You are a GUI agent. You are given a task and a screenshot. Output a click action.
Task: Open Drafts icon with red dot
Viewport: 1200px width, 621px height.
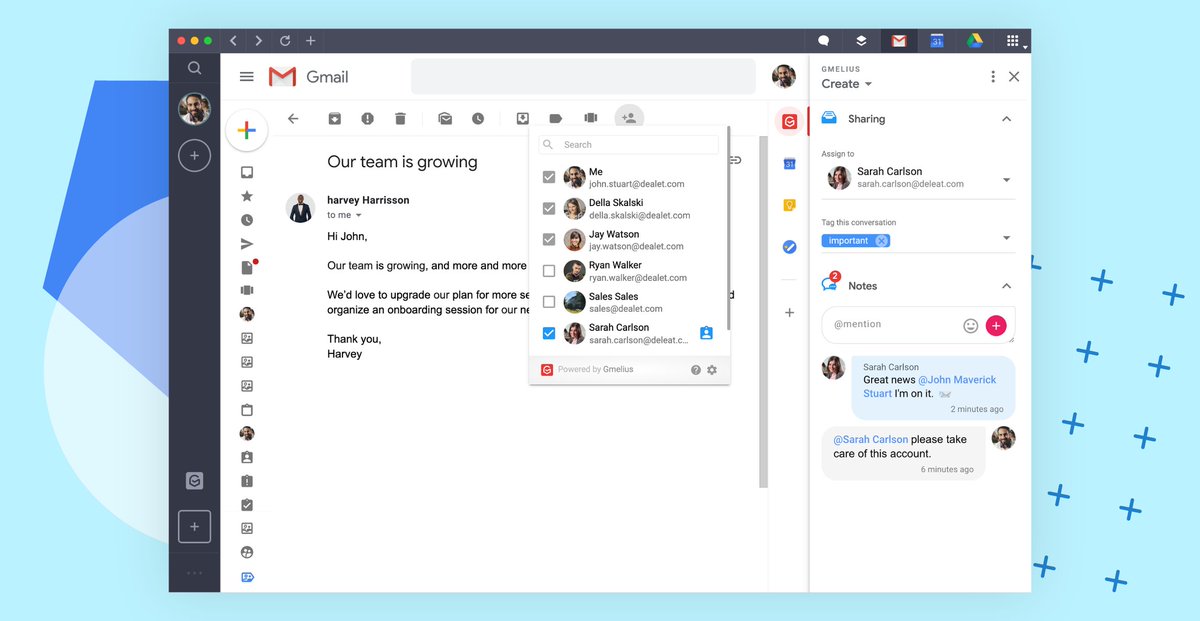pos(248,267)
